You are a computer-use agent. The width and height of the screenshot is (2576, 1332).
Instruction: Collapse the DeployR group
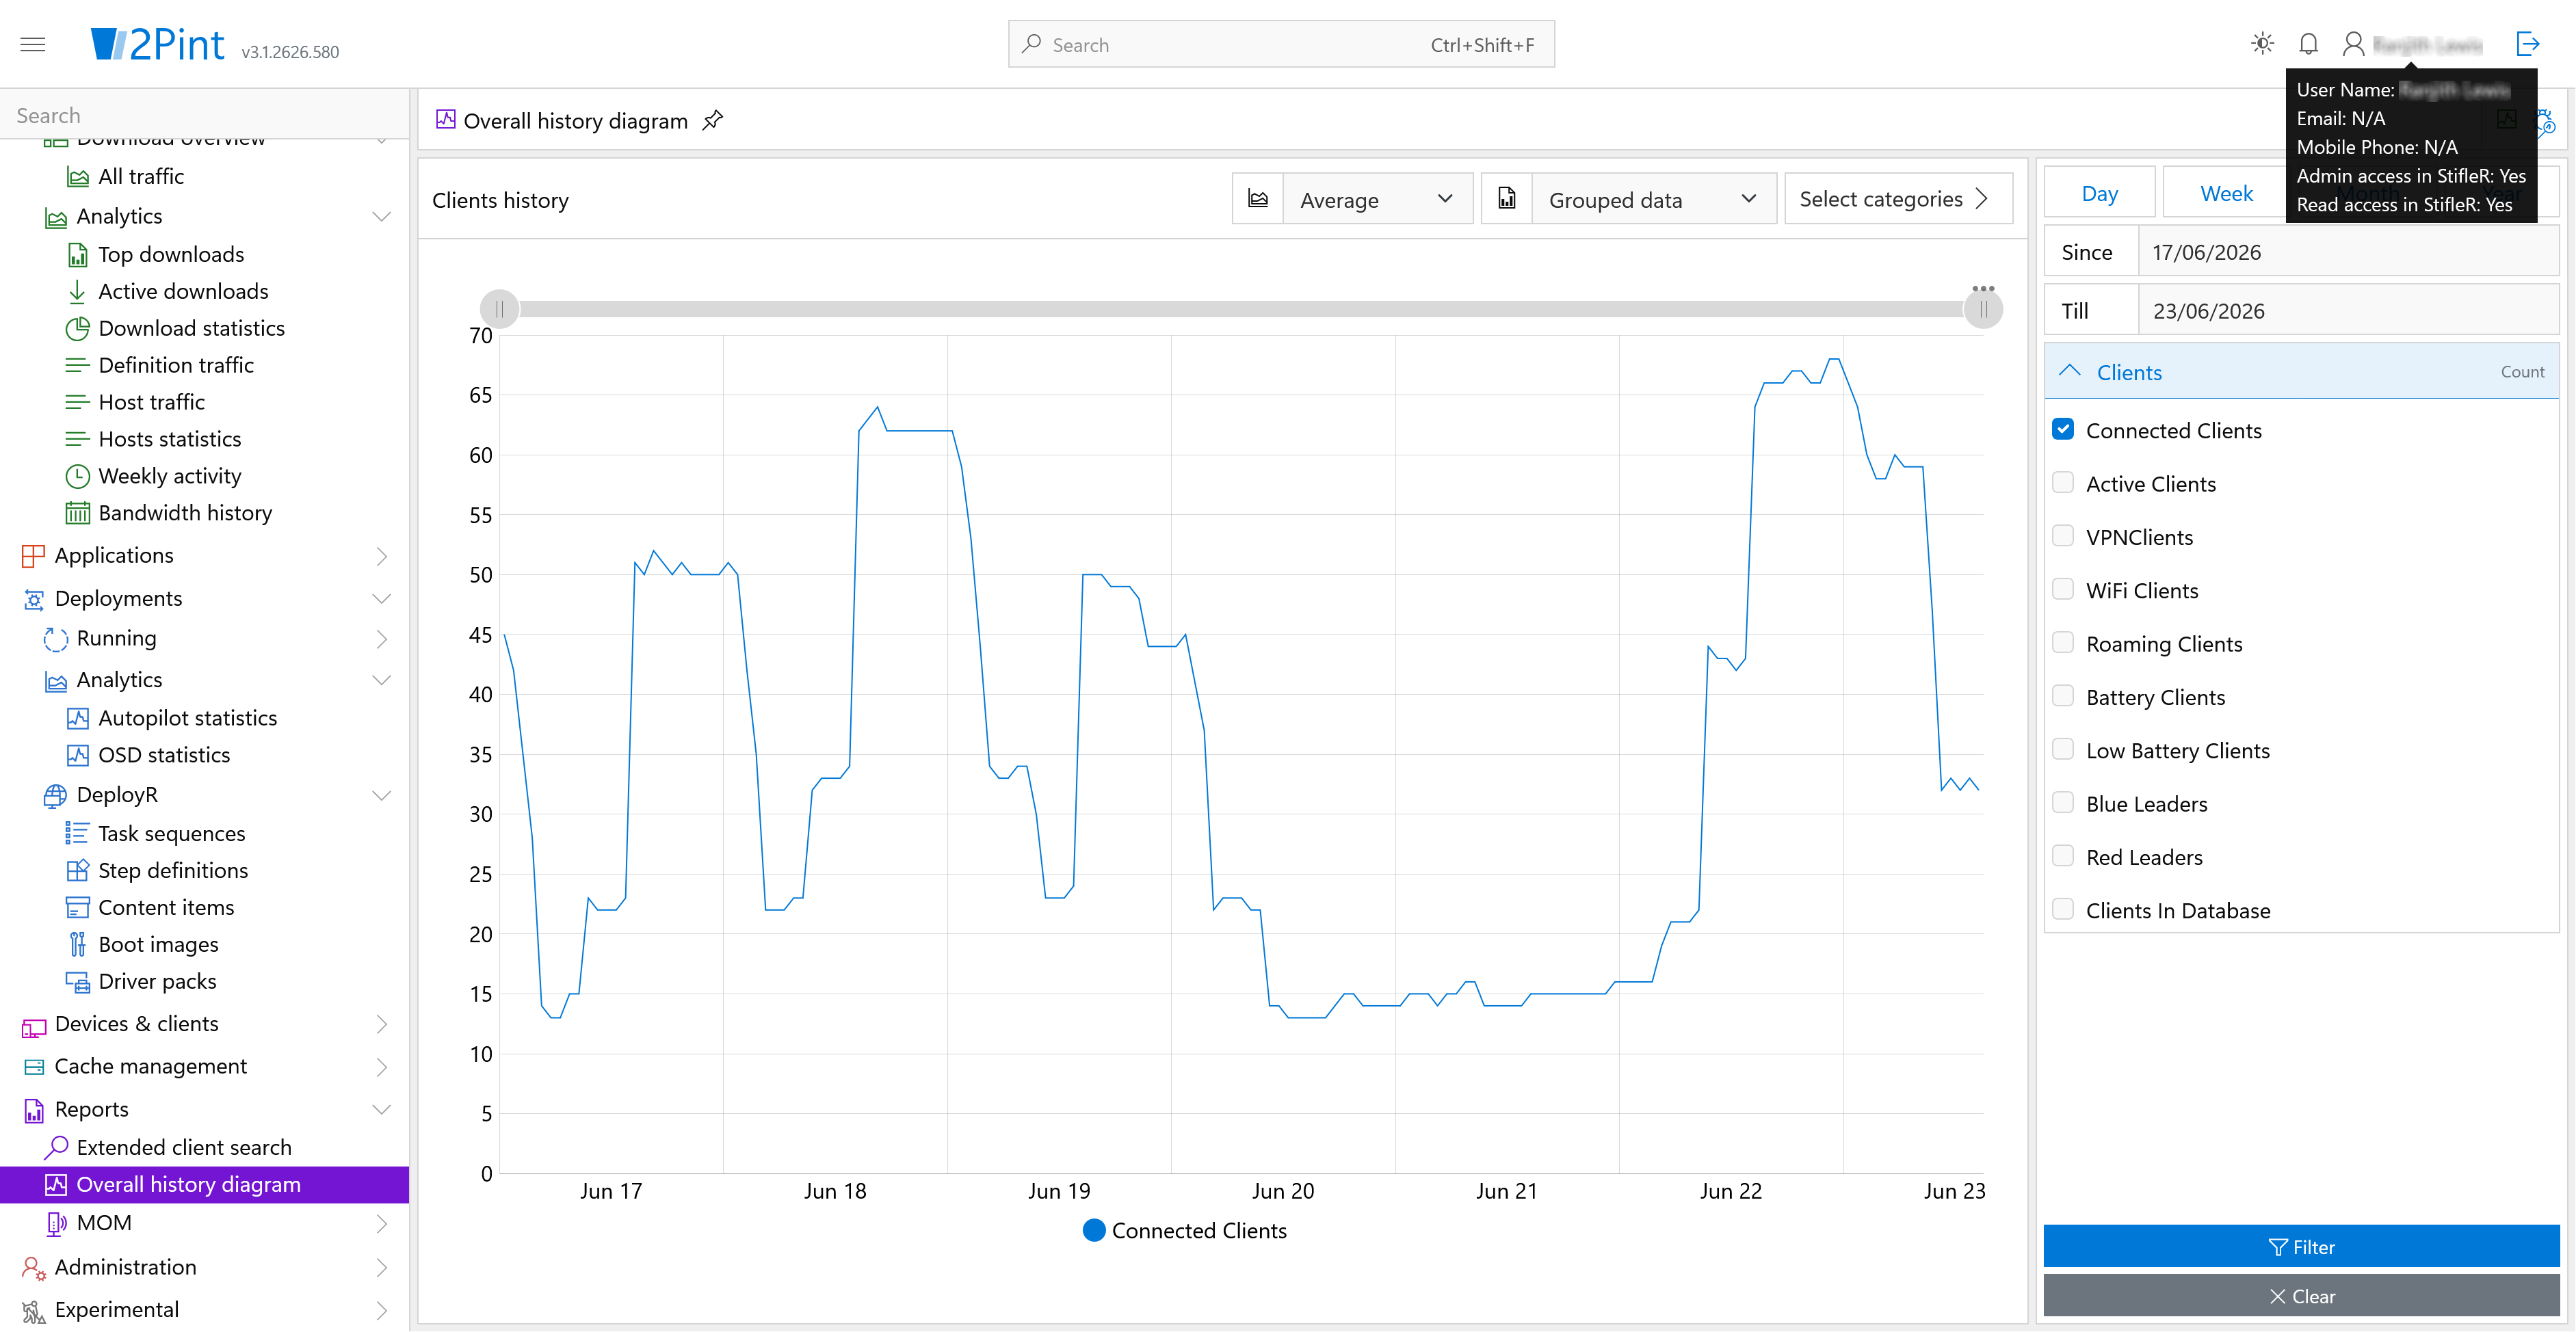coord(381,796)
